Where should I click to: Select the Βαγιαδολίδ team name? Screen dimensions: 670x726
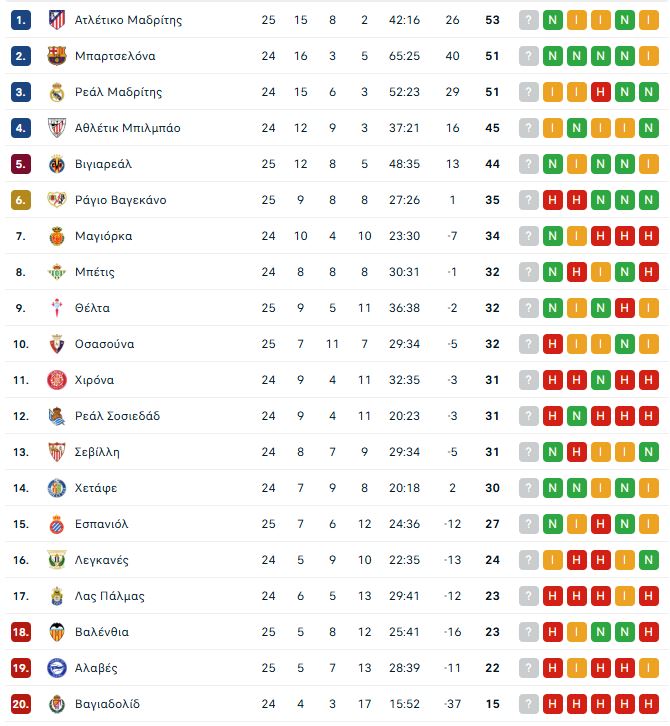107,704
